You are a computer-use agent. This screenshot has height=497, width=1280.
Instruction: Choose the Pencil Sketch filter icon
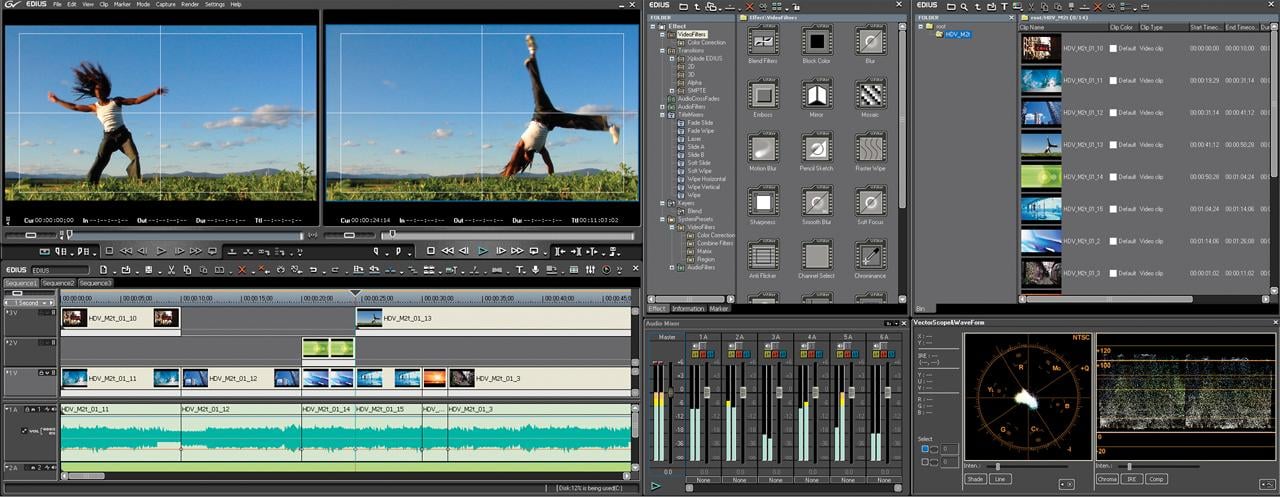click(817, 149)
